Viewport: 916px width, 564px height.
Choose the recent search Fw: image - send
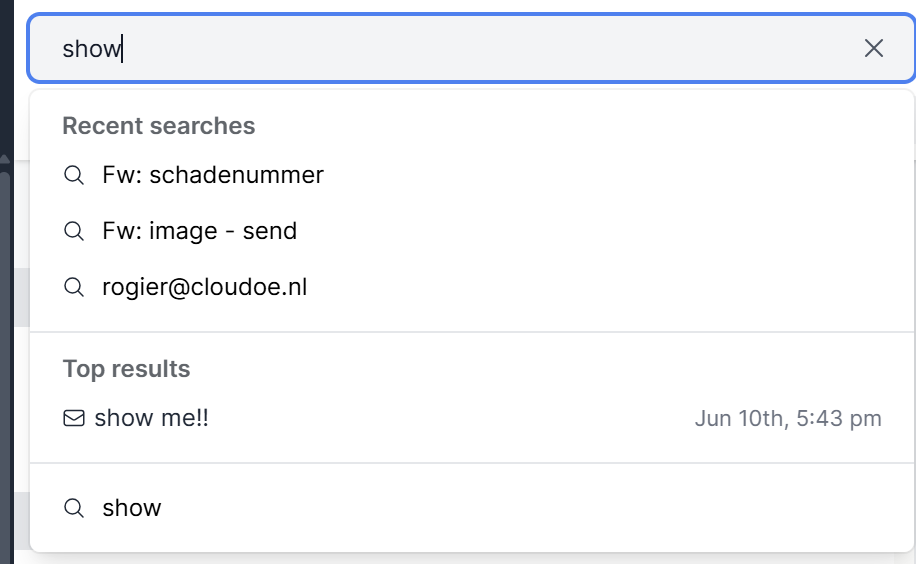pyautogui.click(x=199, y=231)
